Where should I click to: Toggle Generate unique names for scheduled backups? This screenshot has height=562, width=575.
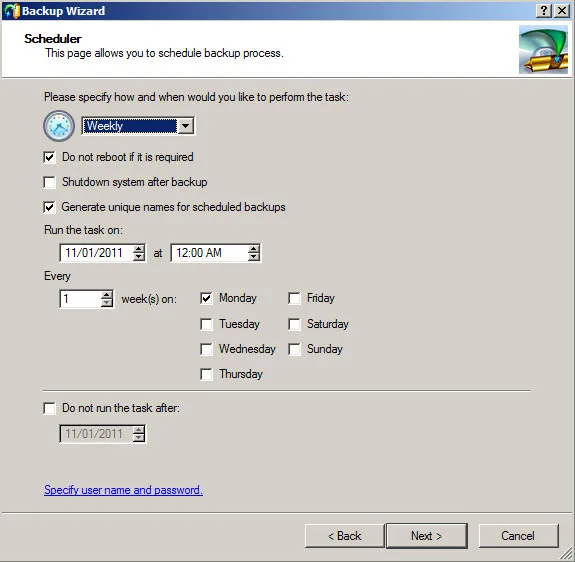[x=49, y=207]
